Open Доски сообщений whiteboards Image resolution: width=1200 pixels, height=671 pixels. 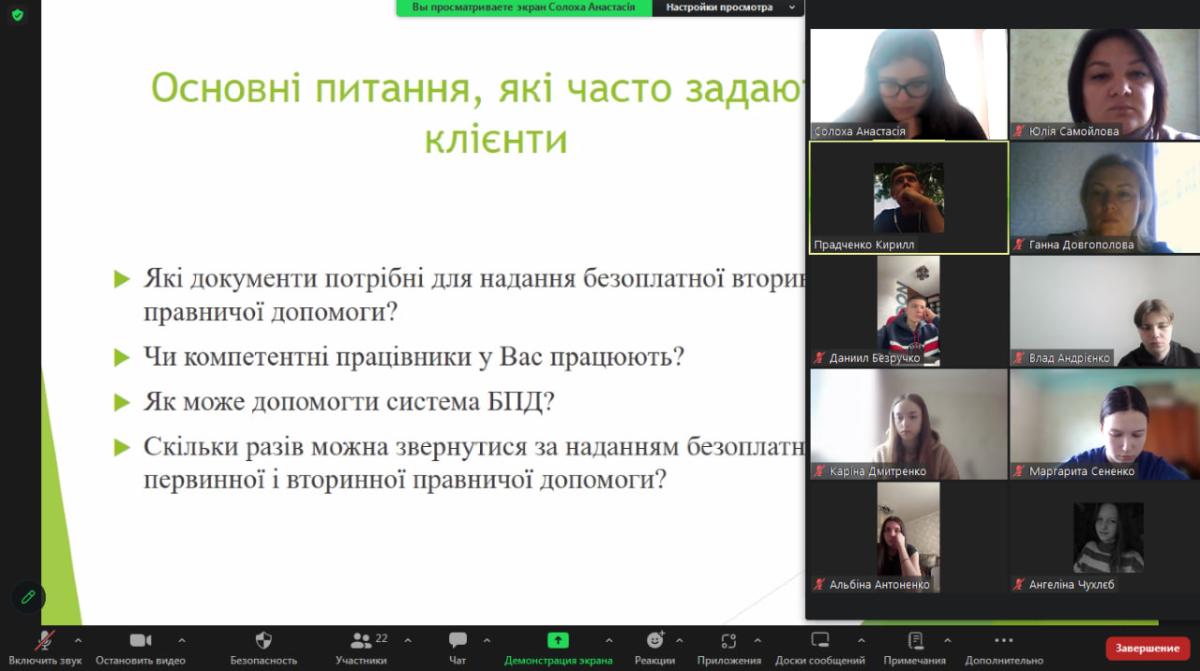[820, 647]
